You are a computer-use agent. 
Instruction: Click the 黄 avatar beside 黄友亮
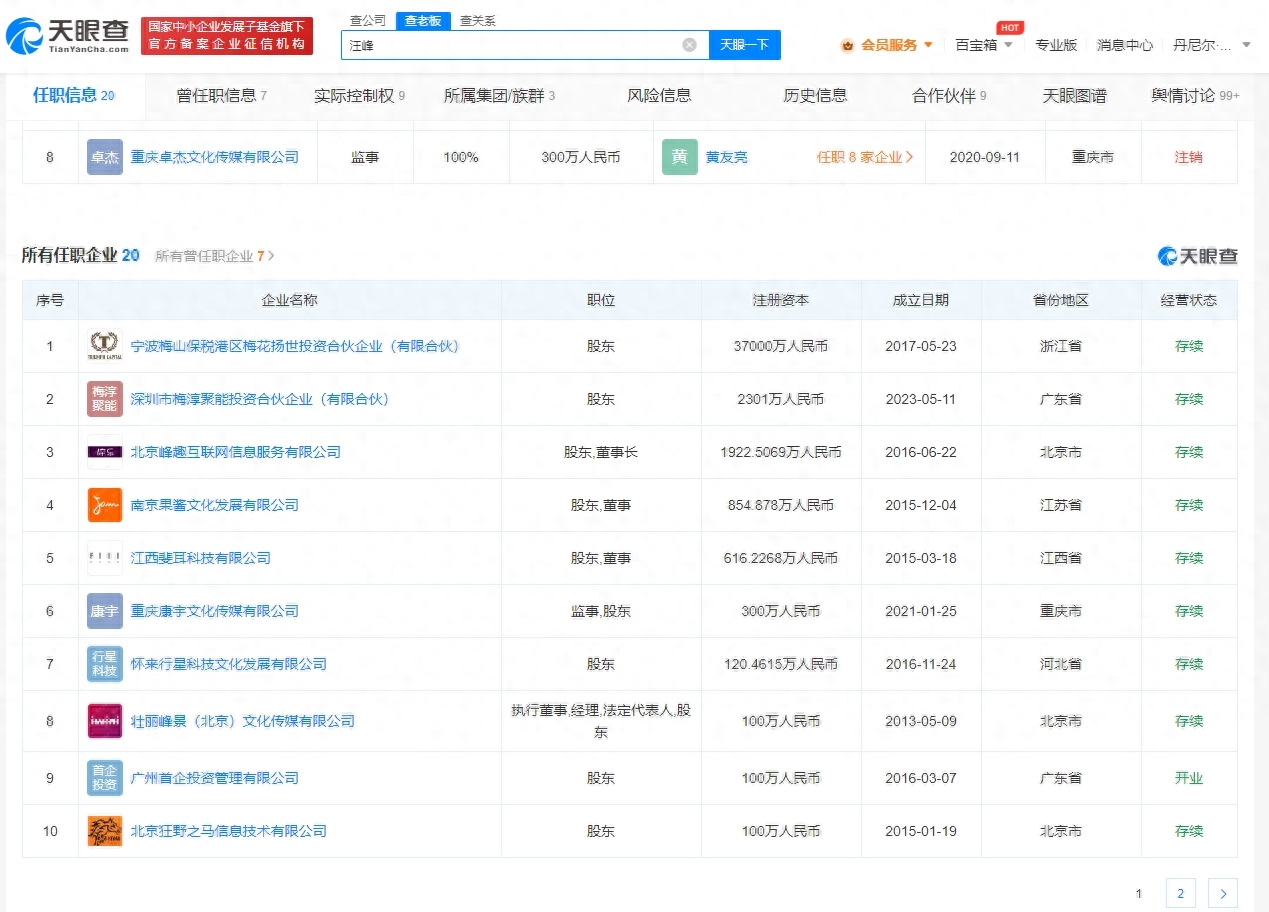coord(679,157)
